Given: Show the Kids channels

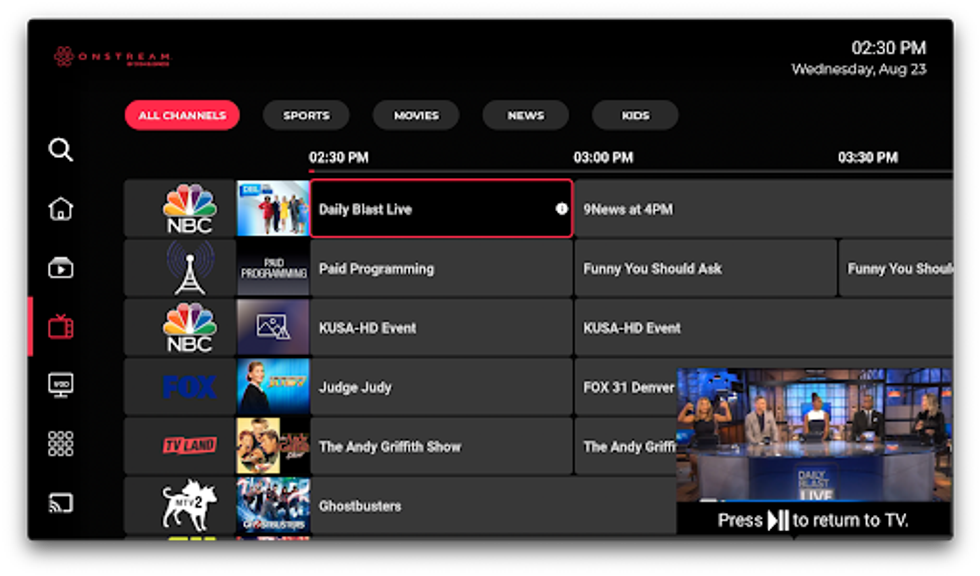Looking at the screenshot, I should 635,115.
